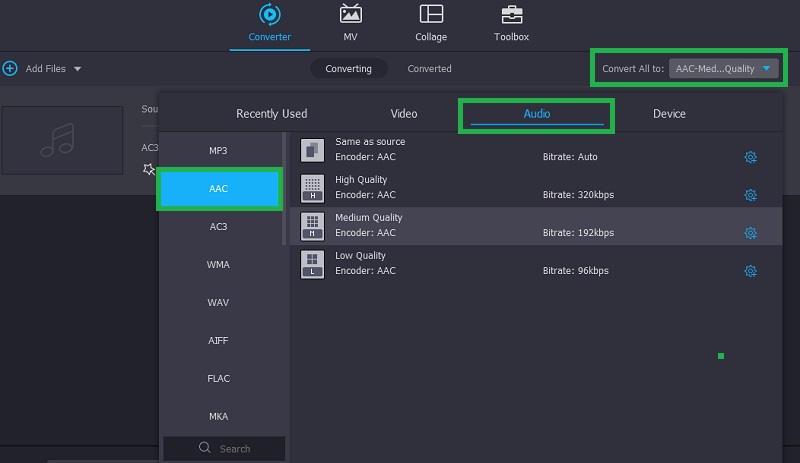Switch to the Device format tab

click(x=669, y=114)
